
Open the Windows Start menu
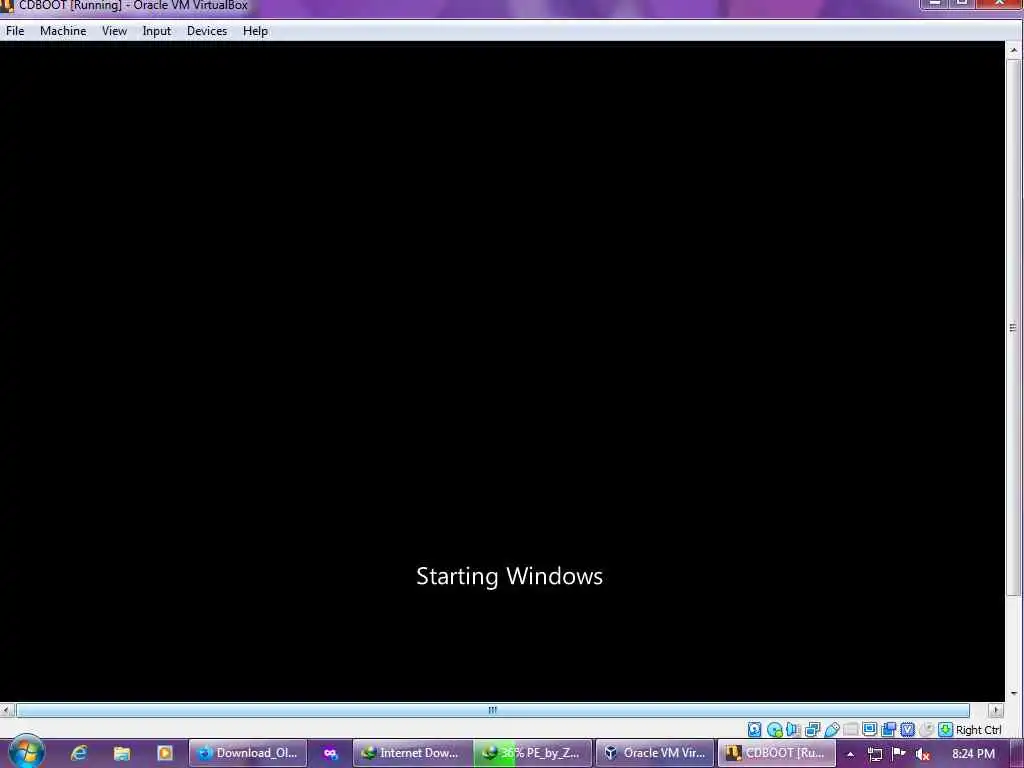(x=26, y=752)
